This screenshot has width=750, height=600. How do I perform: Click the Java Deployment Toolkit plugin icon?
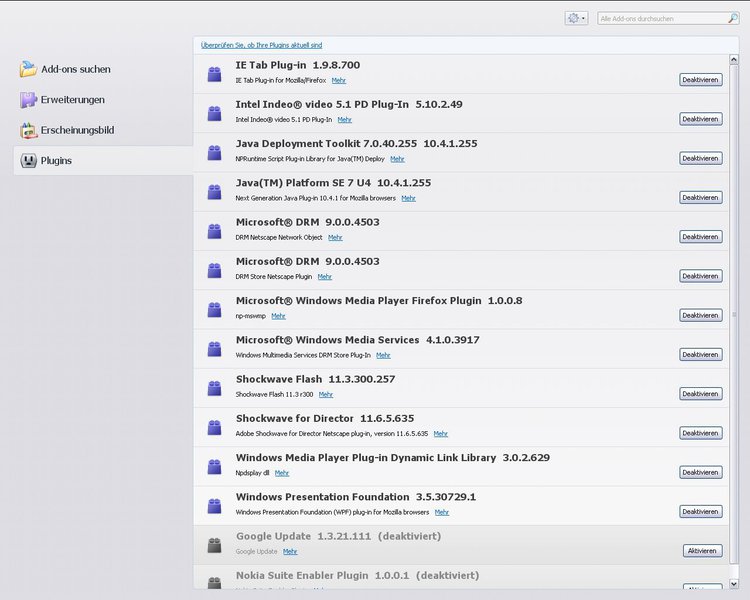(x=214, y=153)
